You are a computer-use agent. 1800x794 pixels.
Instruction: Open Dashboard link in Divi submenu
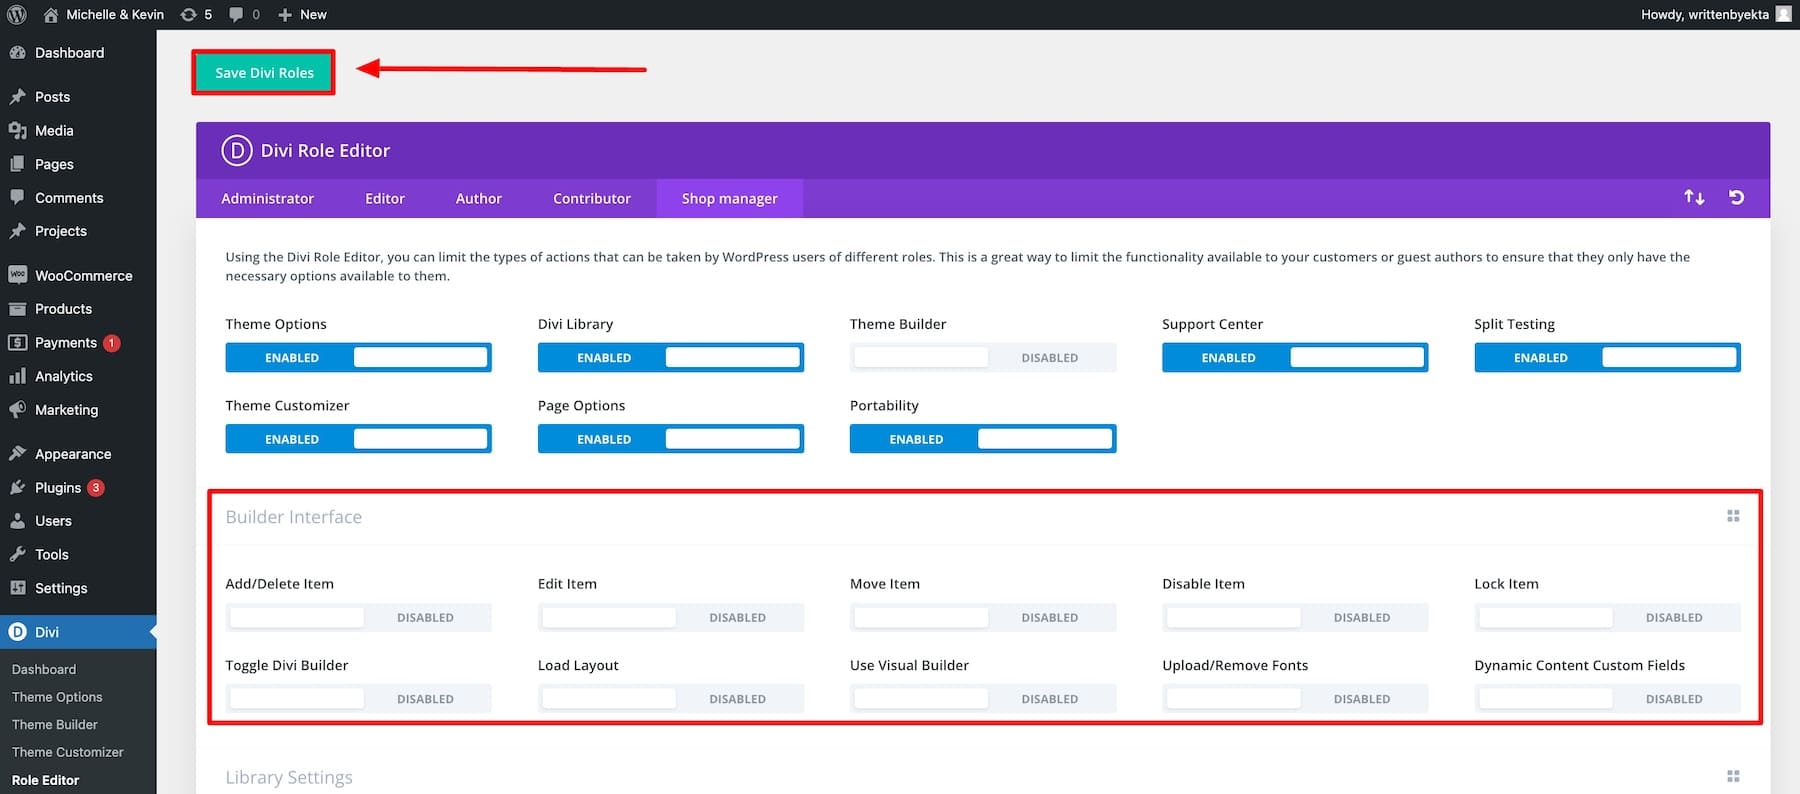pos(44,670)
